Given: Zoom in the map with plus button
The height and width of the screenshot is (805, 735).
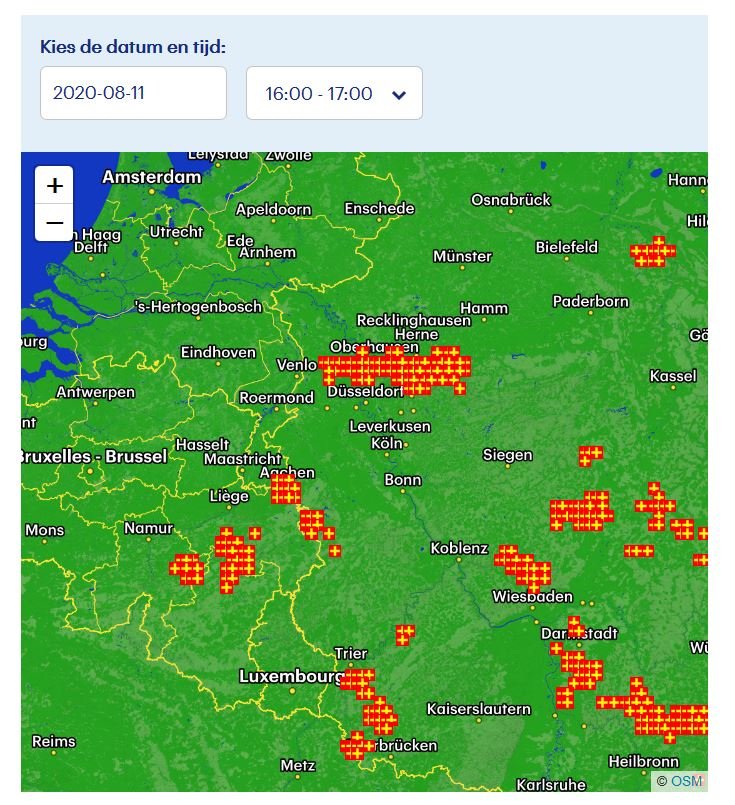Looking at the screenshot, I should (54, 185).
